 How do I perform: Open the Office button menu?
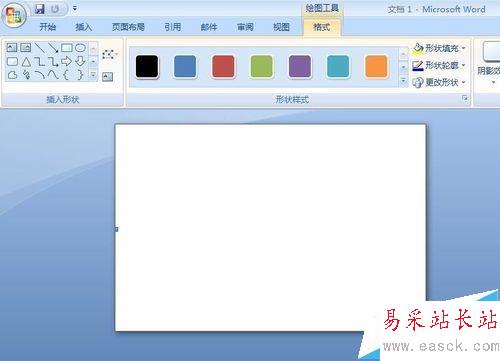coord(14,16)
